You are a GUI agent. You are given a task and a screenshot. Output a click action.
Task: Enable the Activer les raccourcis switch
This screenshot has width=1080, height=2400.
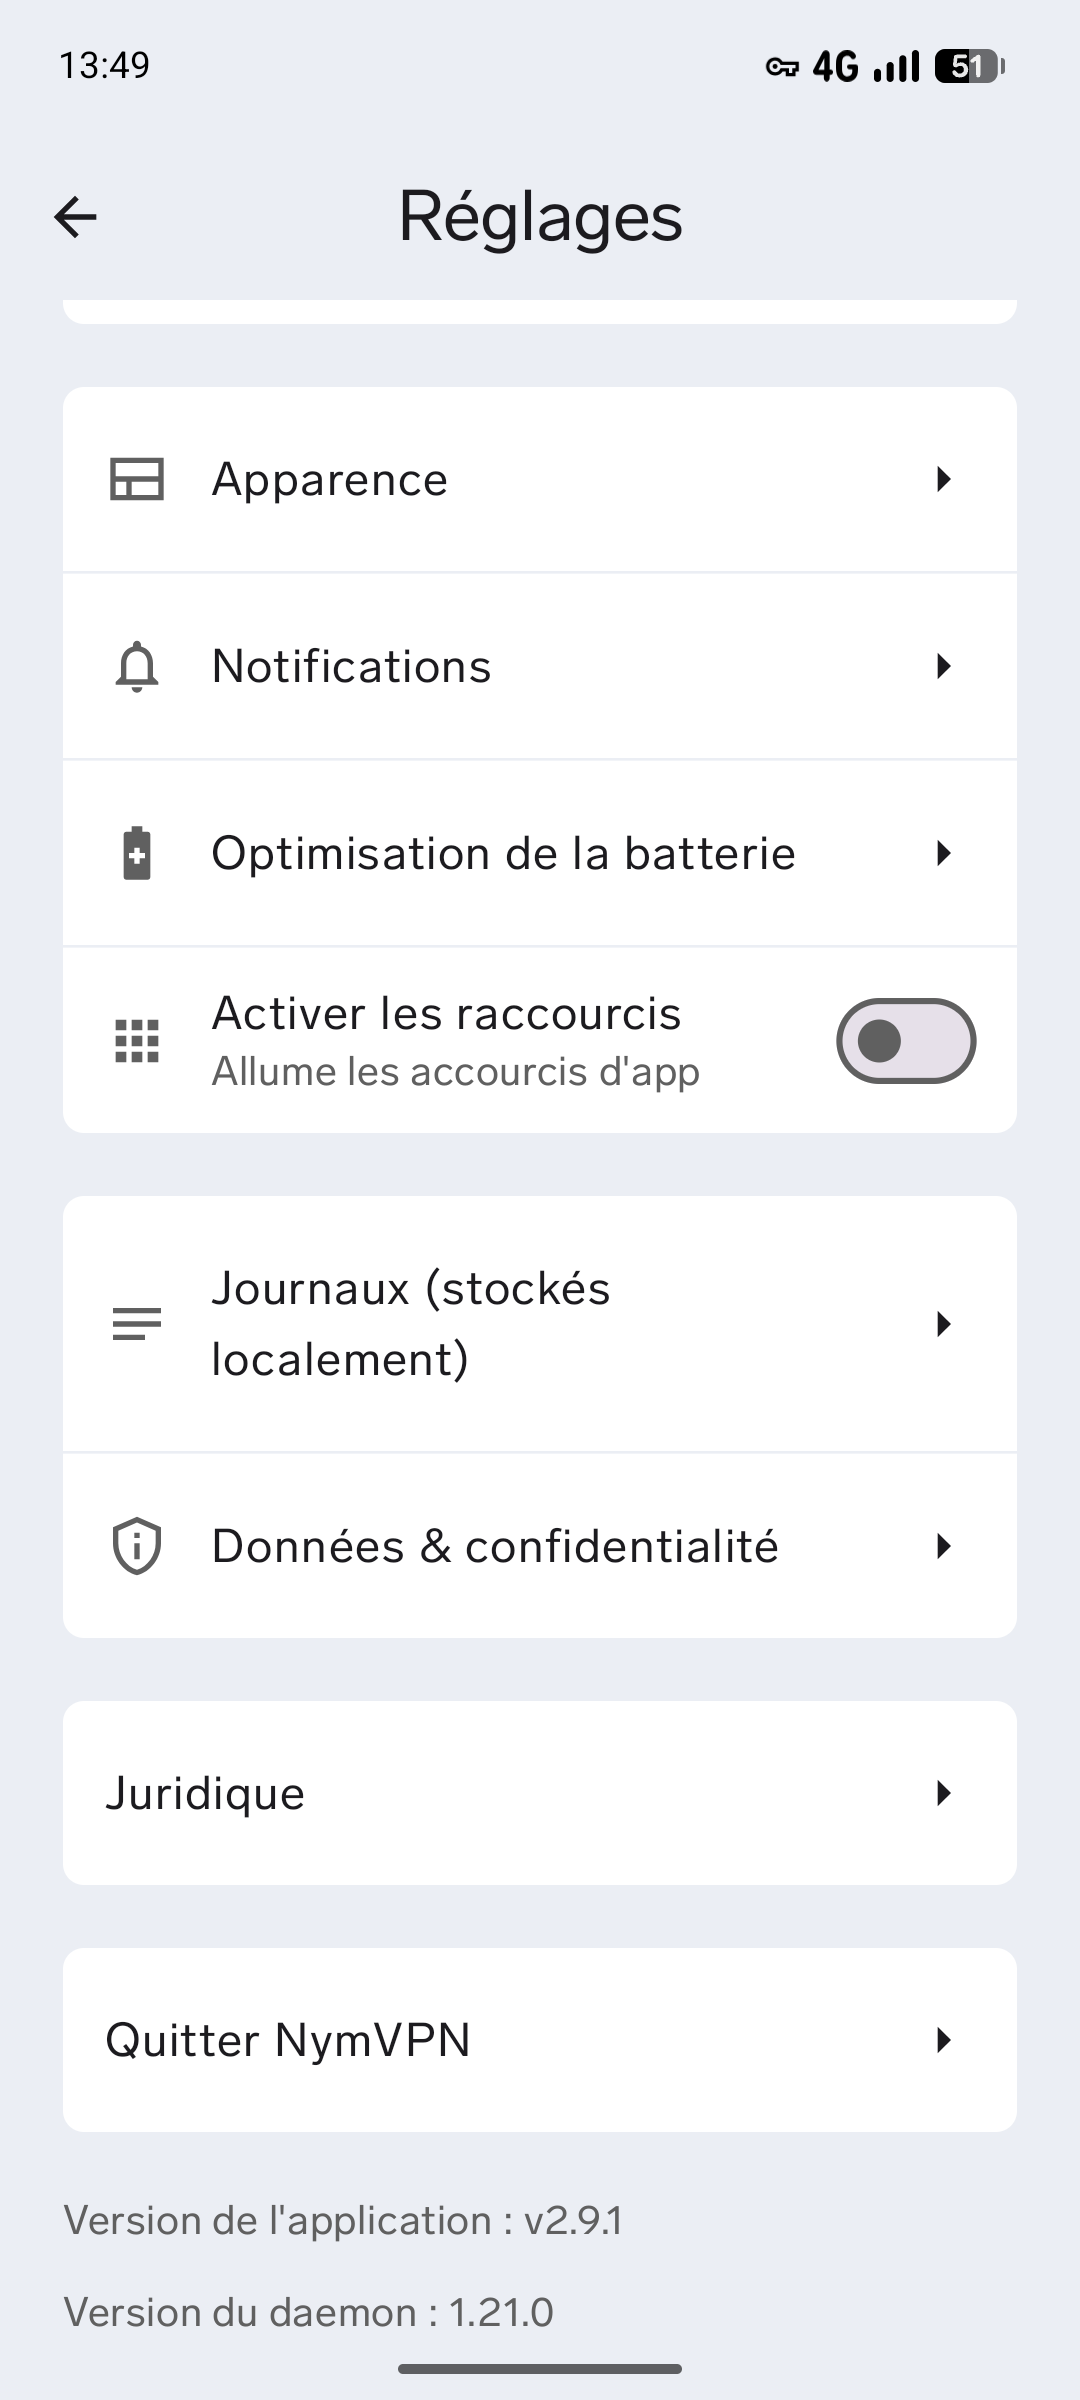click(906, 1041)
